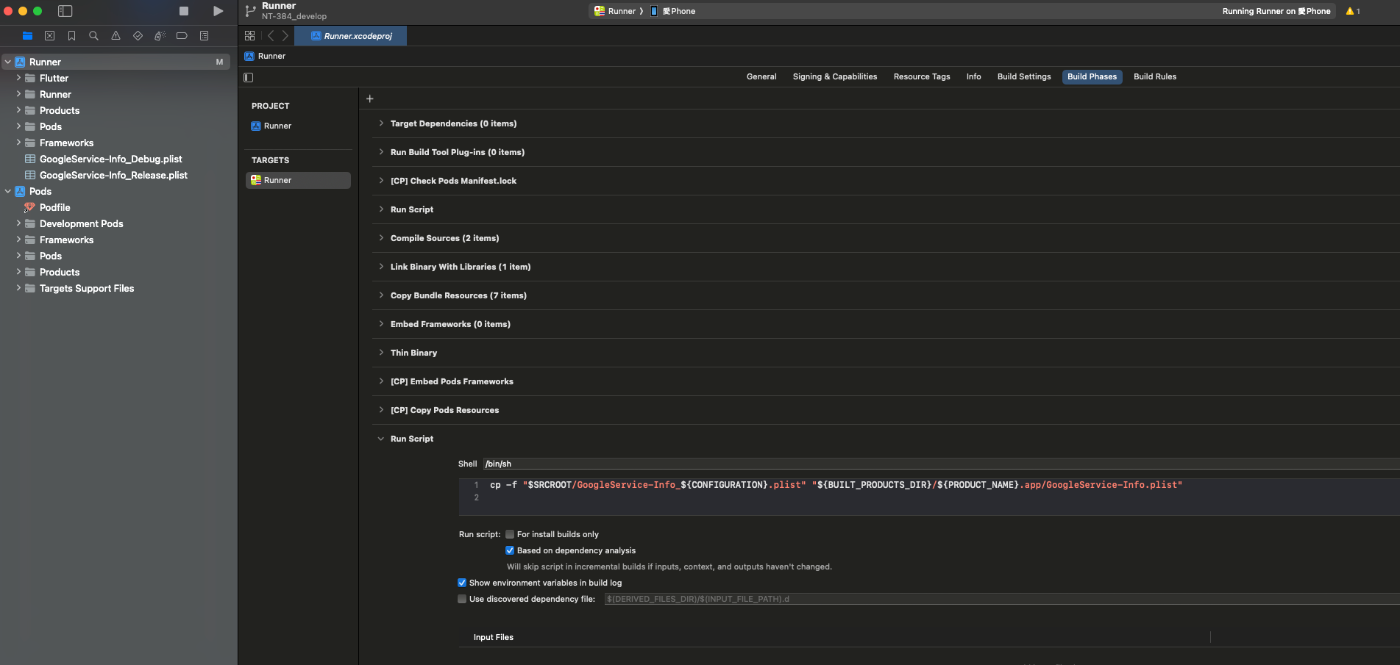Open the Source Control navigator

coord(49,35)
